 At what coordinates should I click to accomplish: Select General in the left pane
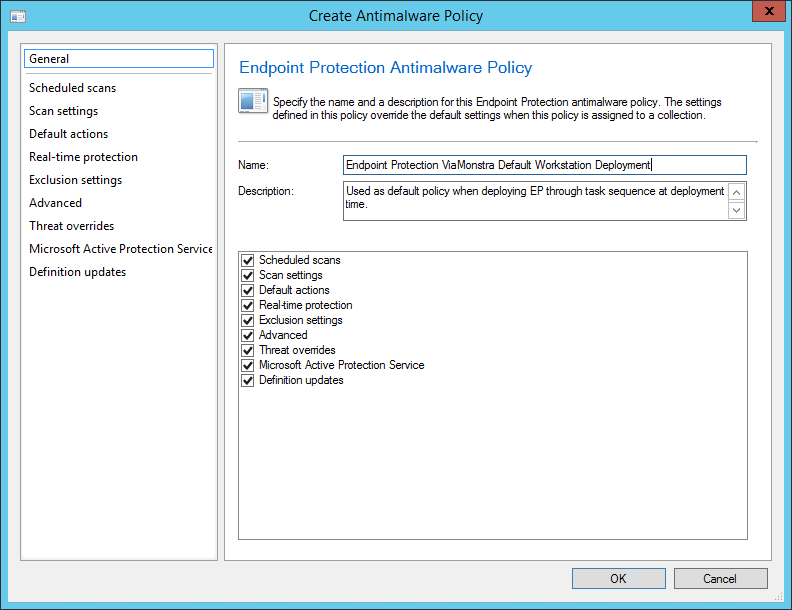(x=119, y=59)
